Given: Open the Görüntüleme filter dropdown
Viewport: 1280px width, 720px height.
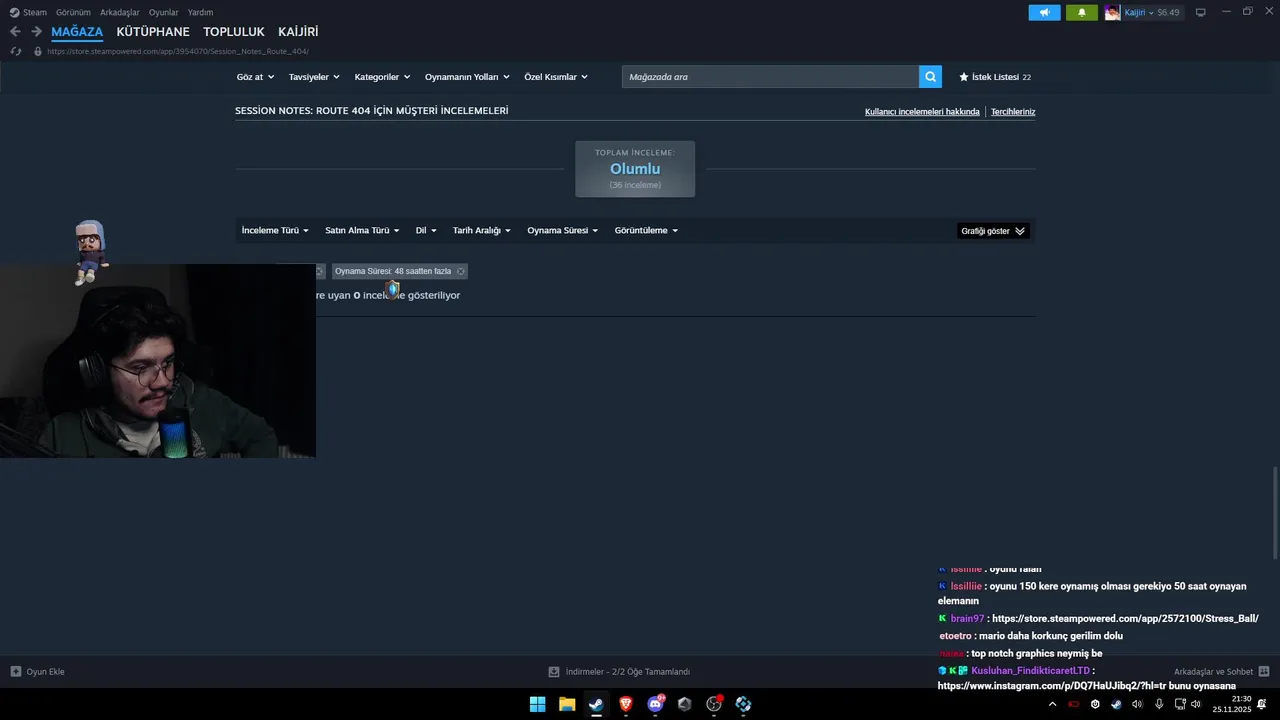Looking at the screenshot, I should point(646,230).
